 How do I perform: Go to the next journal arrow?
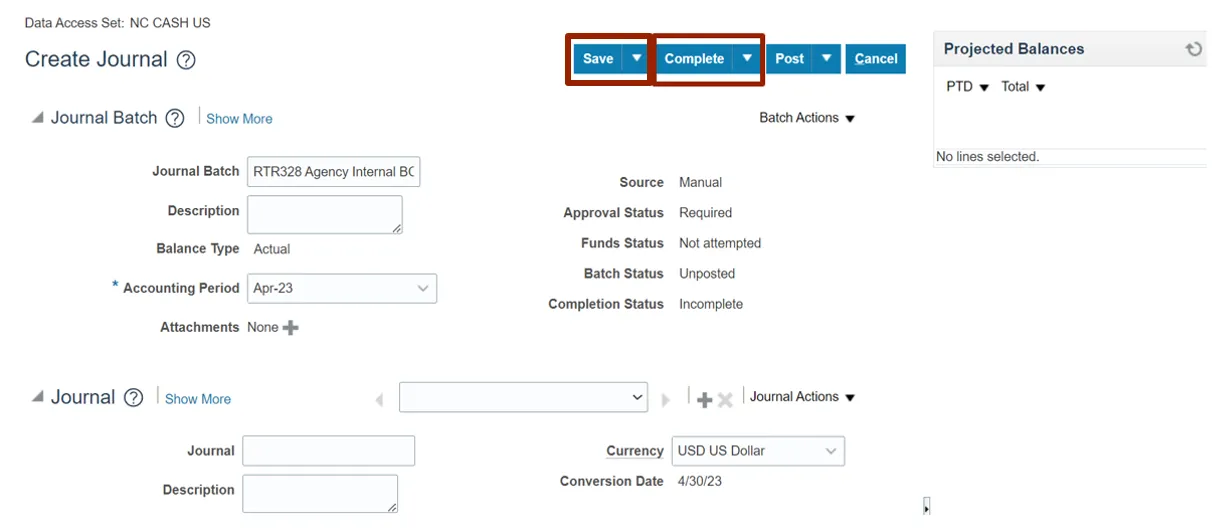pyautogui.click(x=666, y=400)
